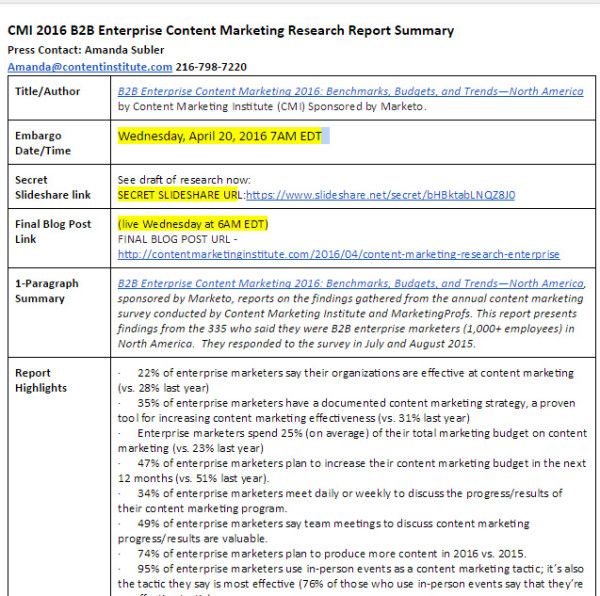Open the report title link in Title/Author row
The width and height of the screenshot is (600, 596).
point(351,91)
